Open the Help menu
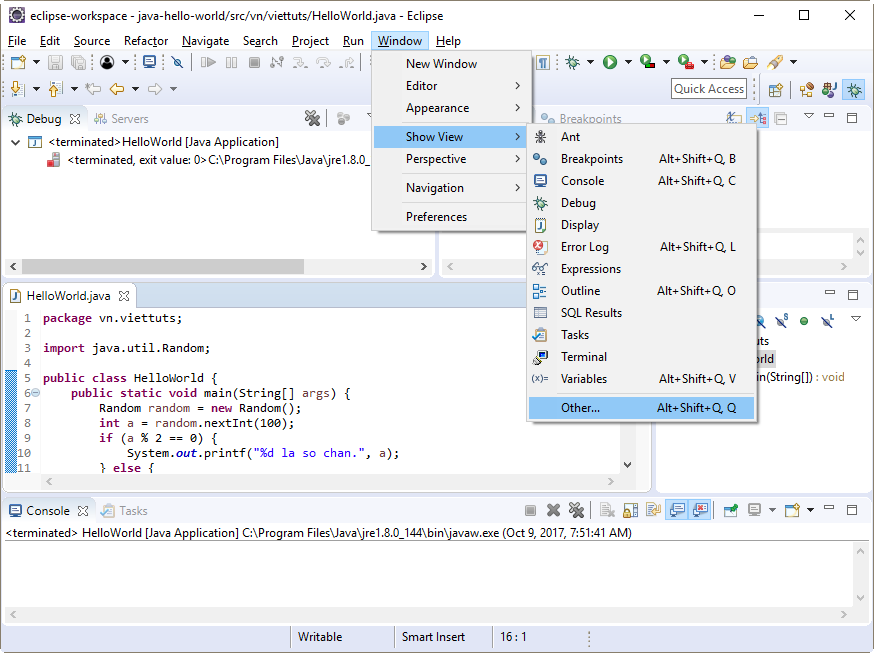The image size is (874, 653). [448, 41]
